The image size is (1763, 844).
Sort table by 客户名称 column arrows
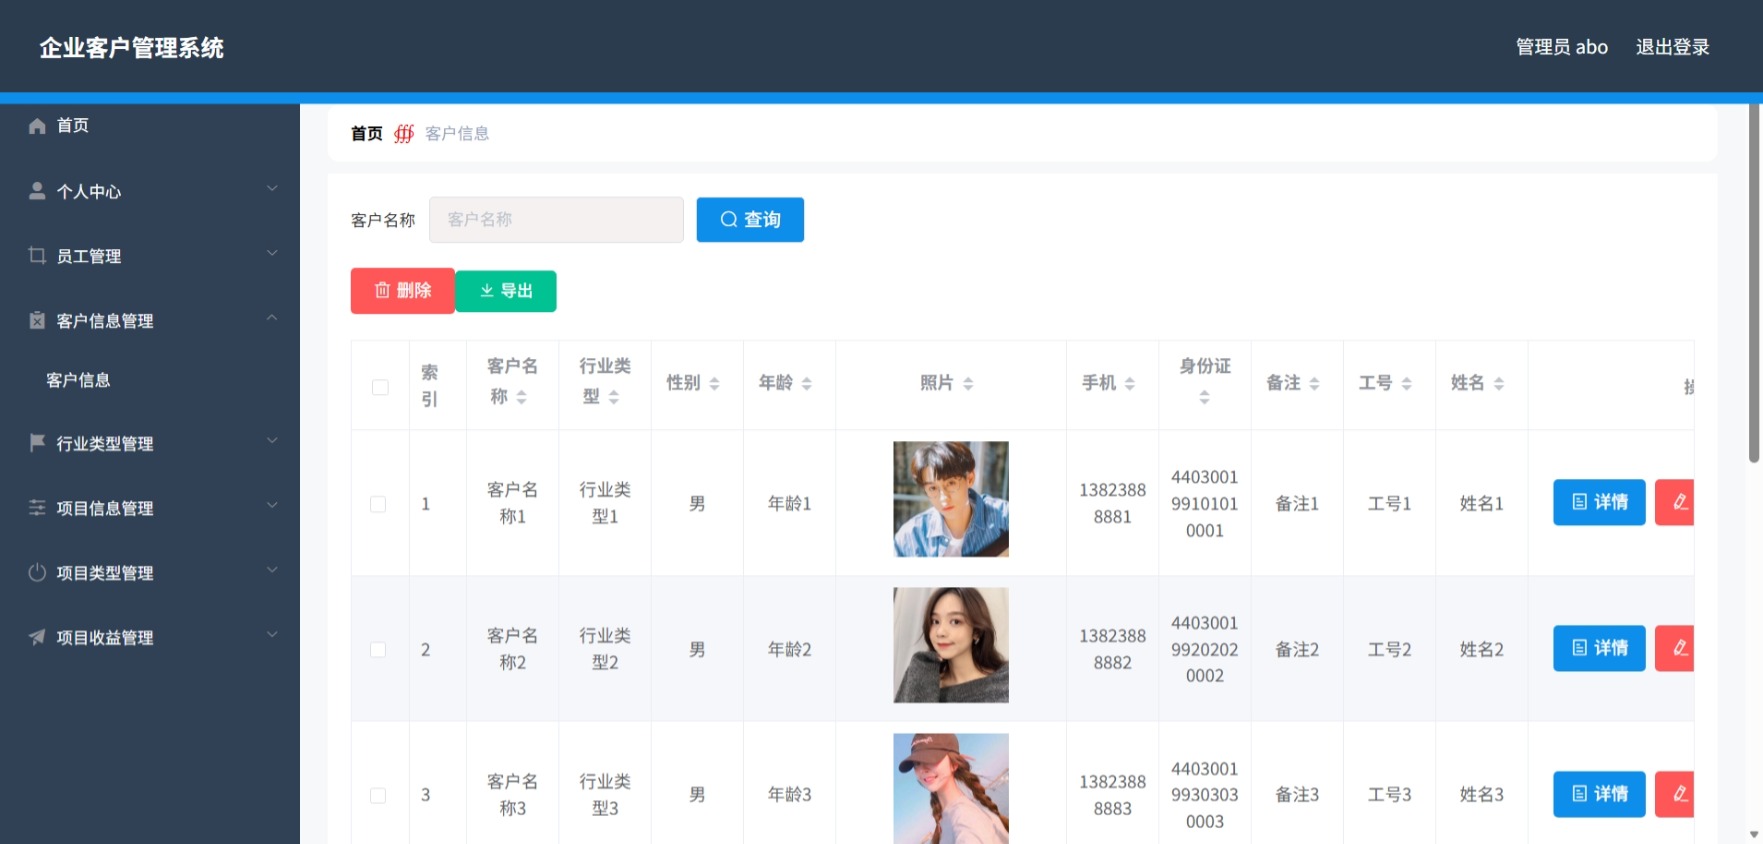[521, 397]
